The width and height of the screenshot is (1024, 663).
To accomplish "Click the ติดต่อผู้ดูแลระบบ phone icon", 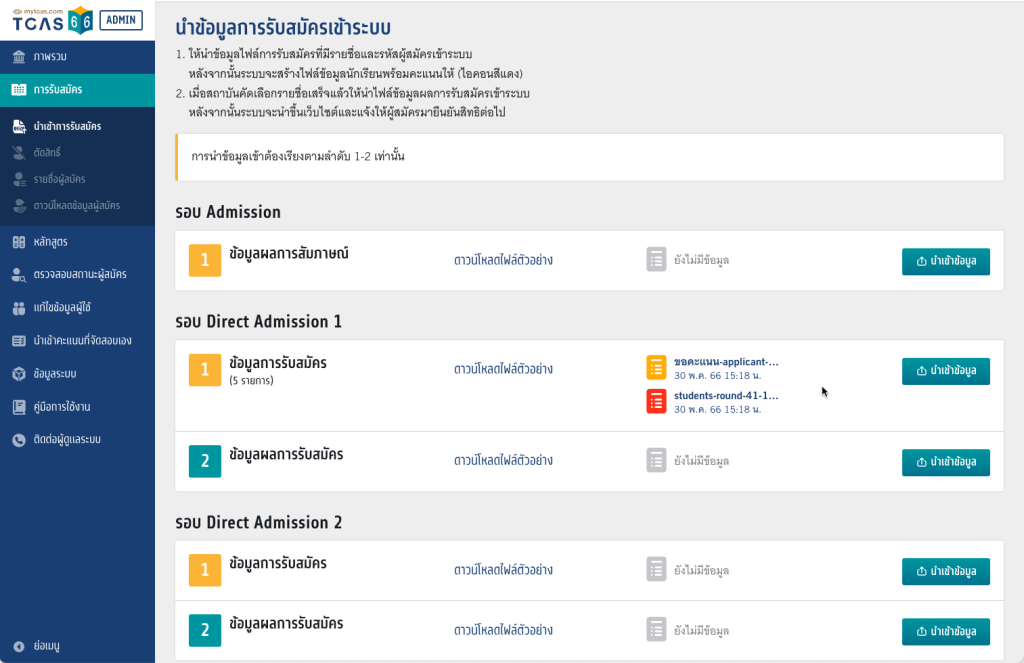I will [x=19, y=440].
